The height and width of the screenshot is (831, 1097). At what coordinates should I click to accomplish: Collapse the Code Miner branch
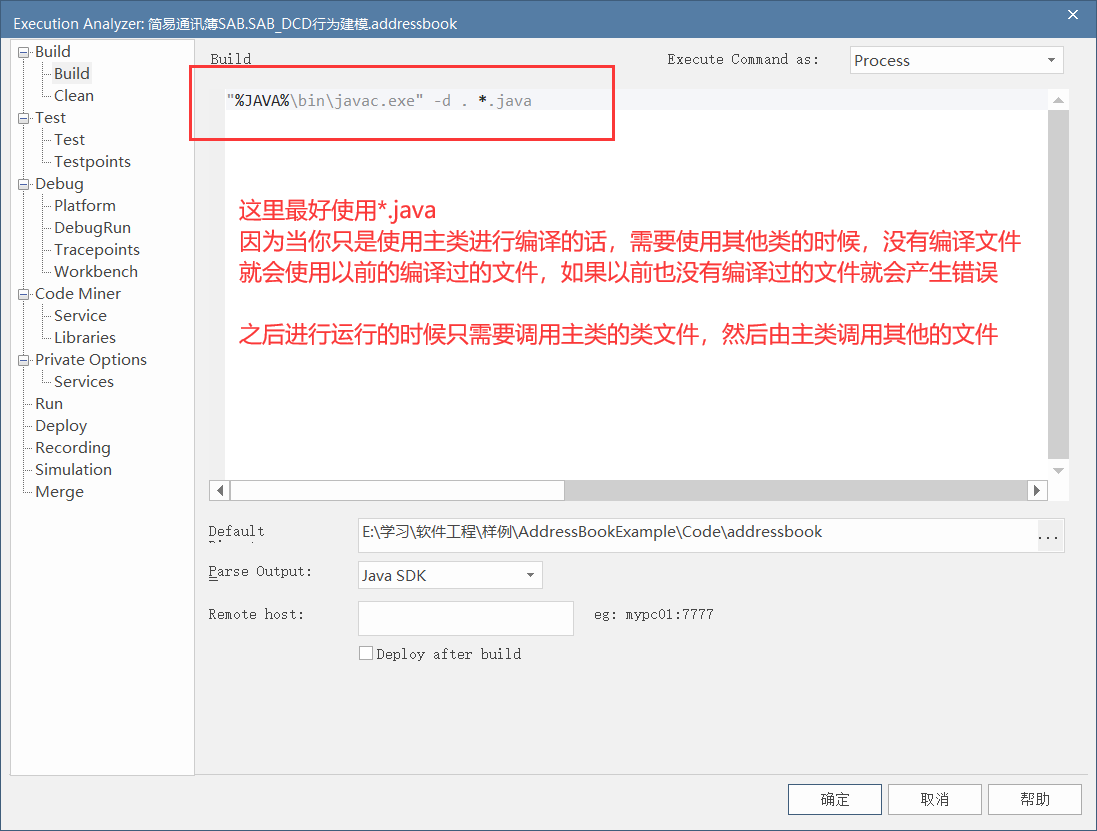click(22, 293)
